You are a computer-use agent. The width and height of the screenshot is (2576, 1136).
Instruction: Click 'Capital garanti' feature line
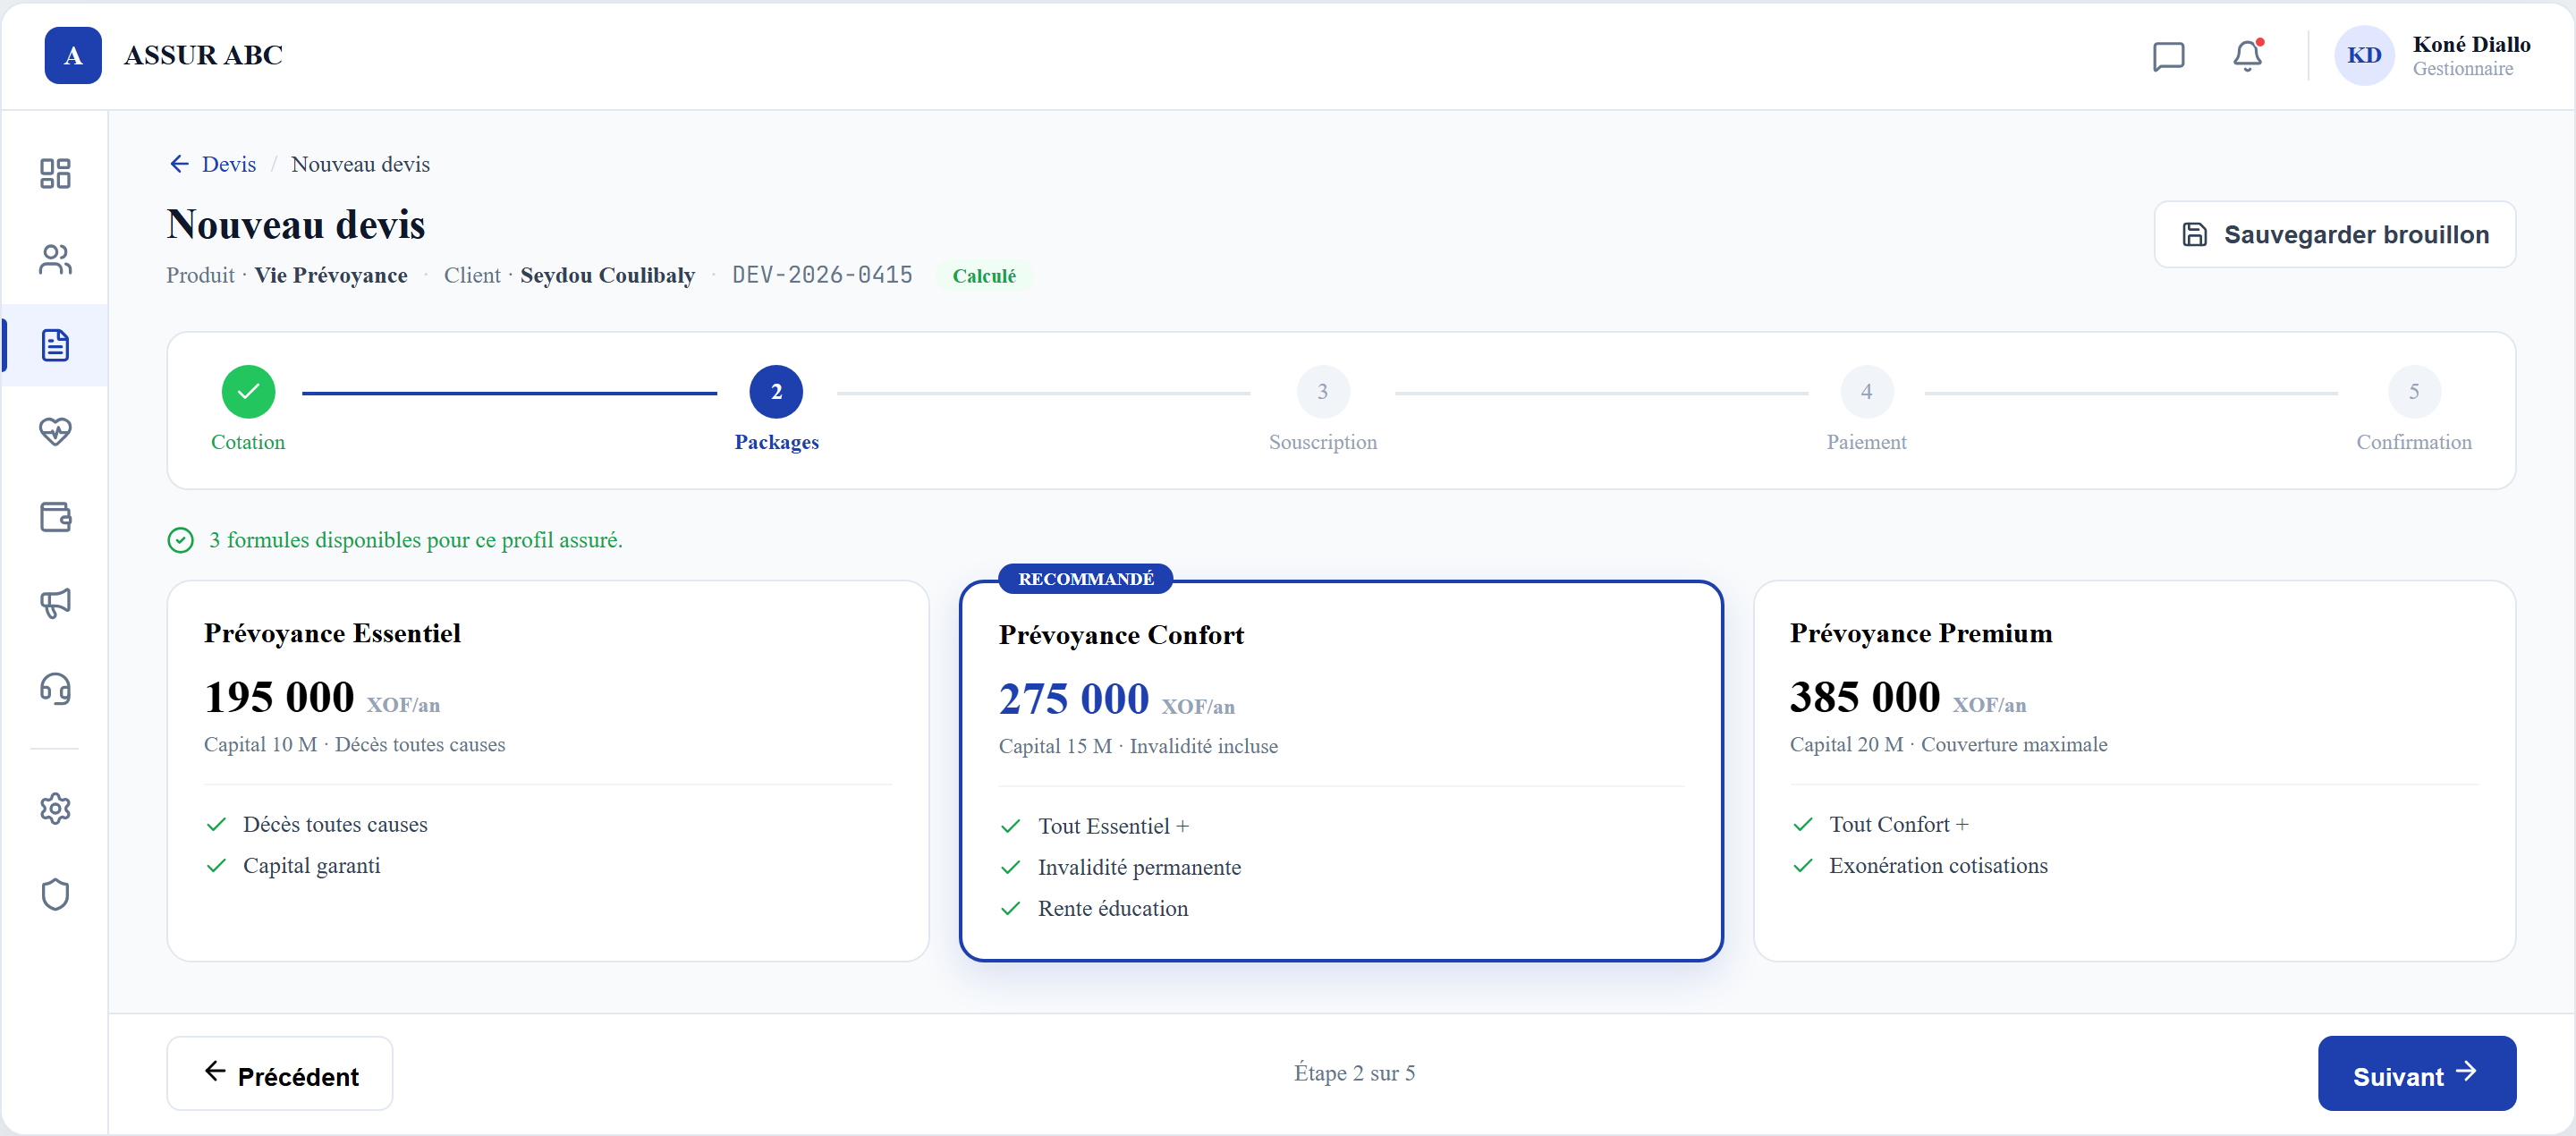coord(312,865)
